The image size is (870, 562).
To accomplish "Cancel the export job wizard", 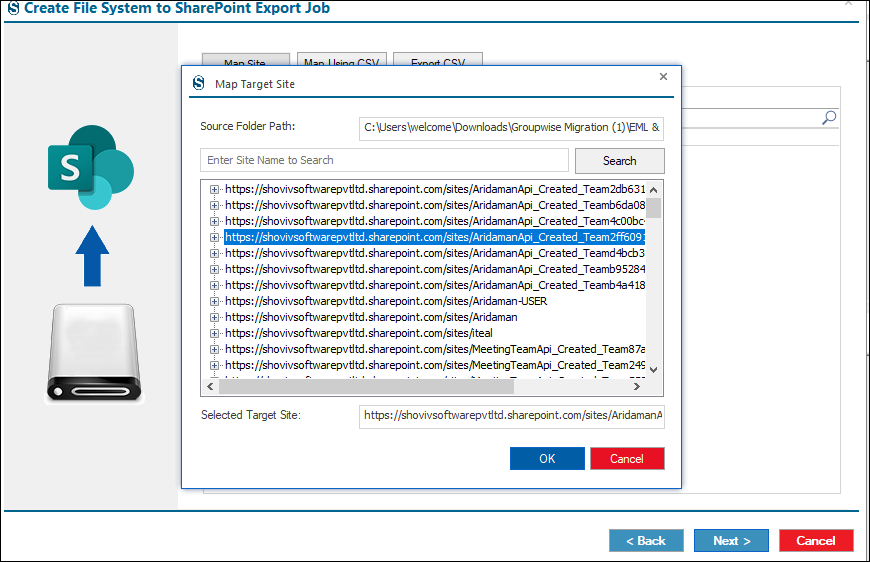I will click(816, 541).
